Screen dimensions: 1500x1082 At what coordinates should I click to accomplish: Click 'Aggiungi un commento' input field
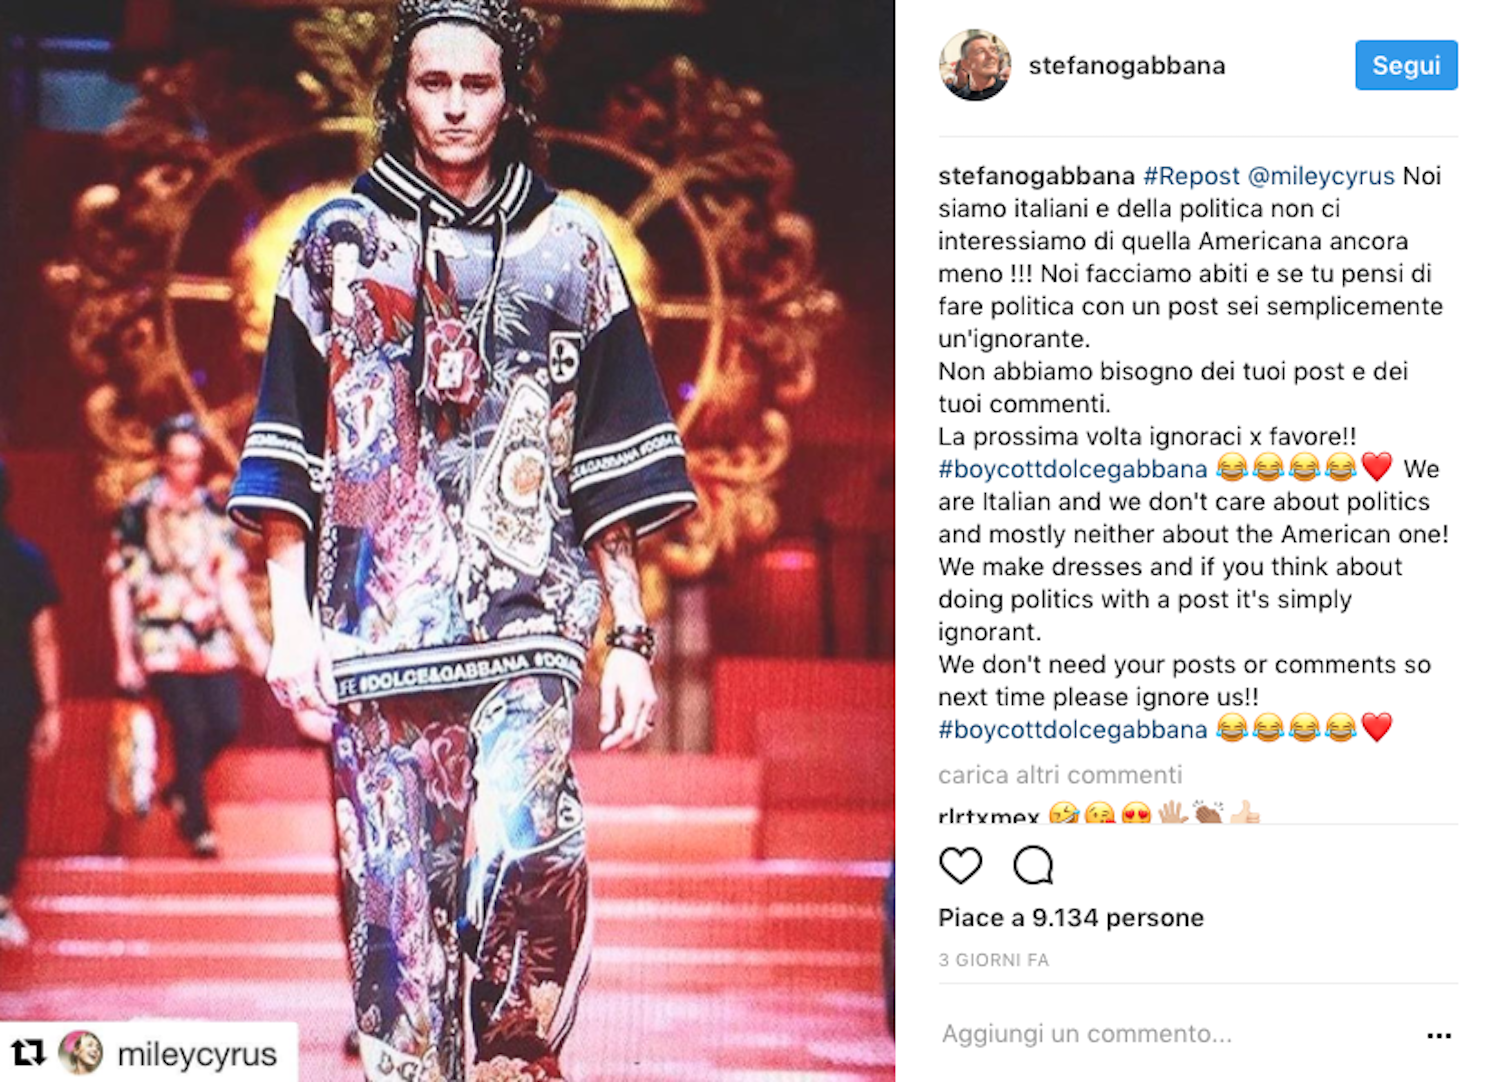1175,1034
